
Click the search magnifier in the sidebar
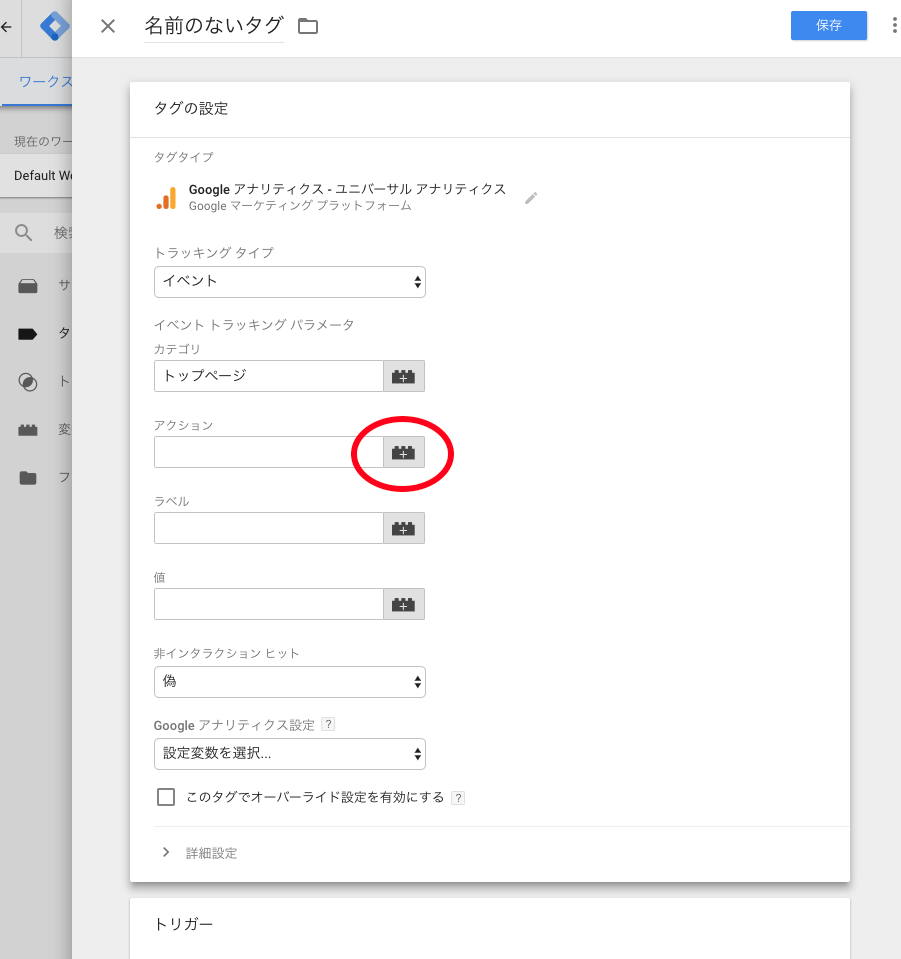28,232
